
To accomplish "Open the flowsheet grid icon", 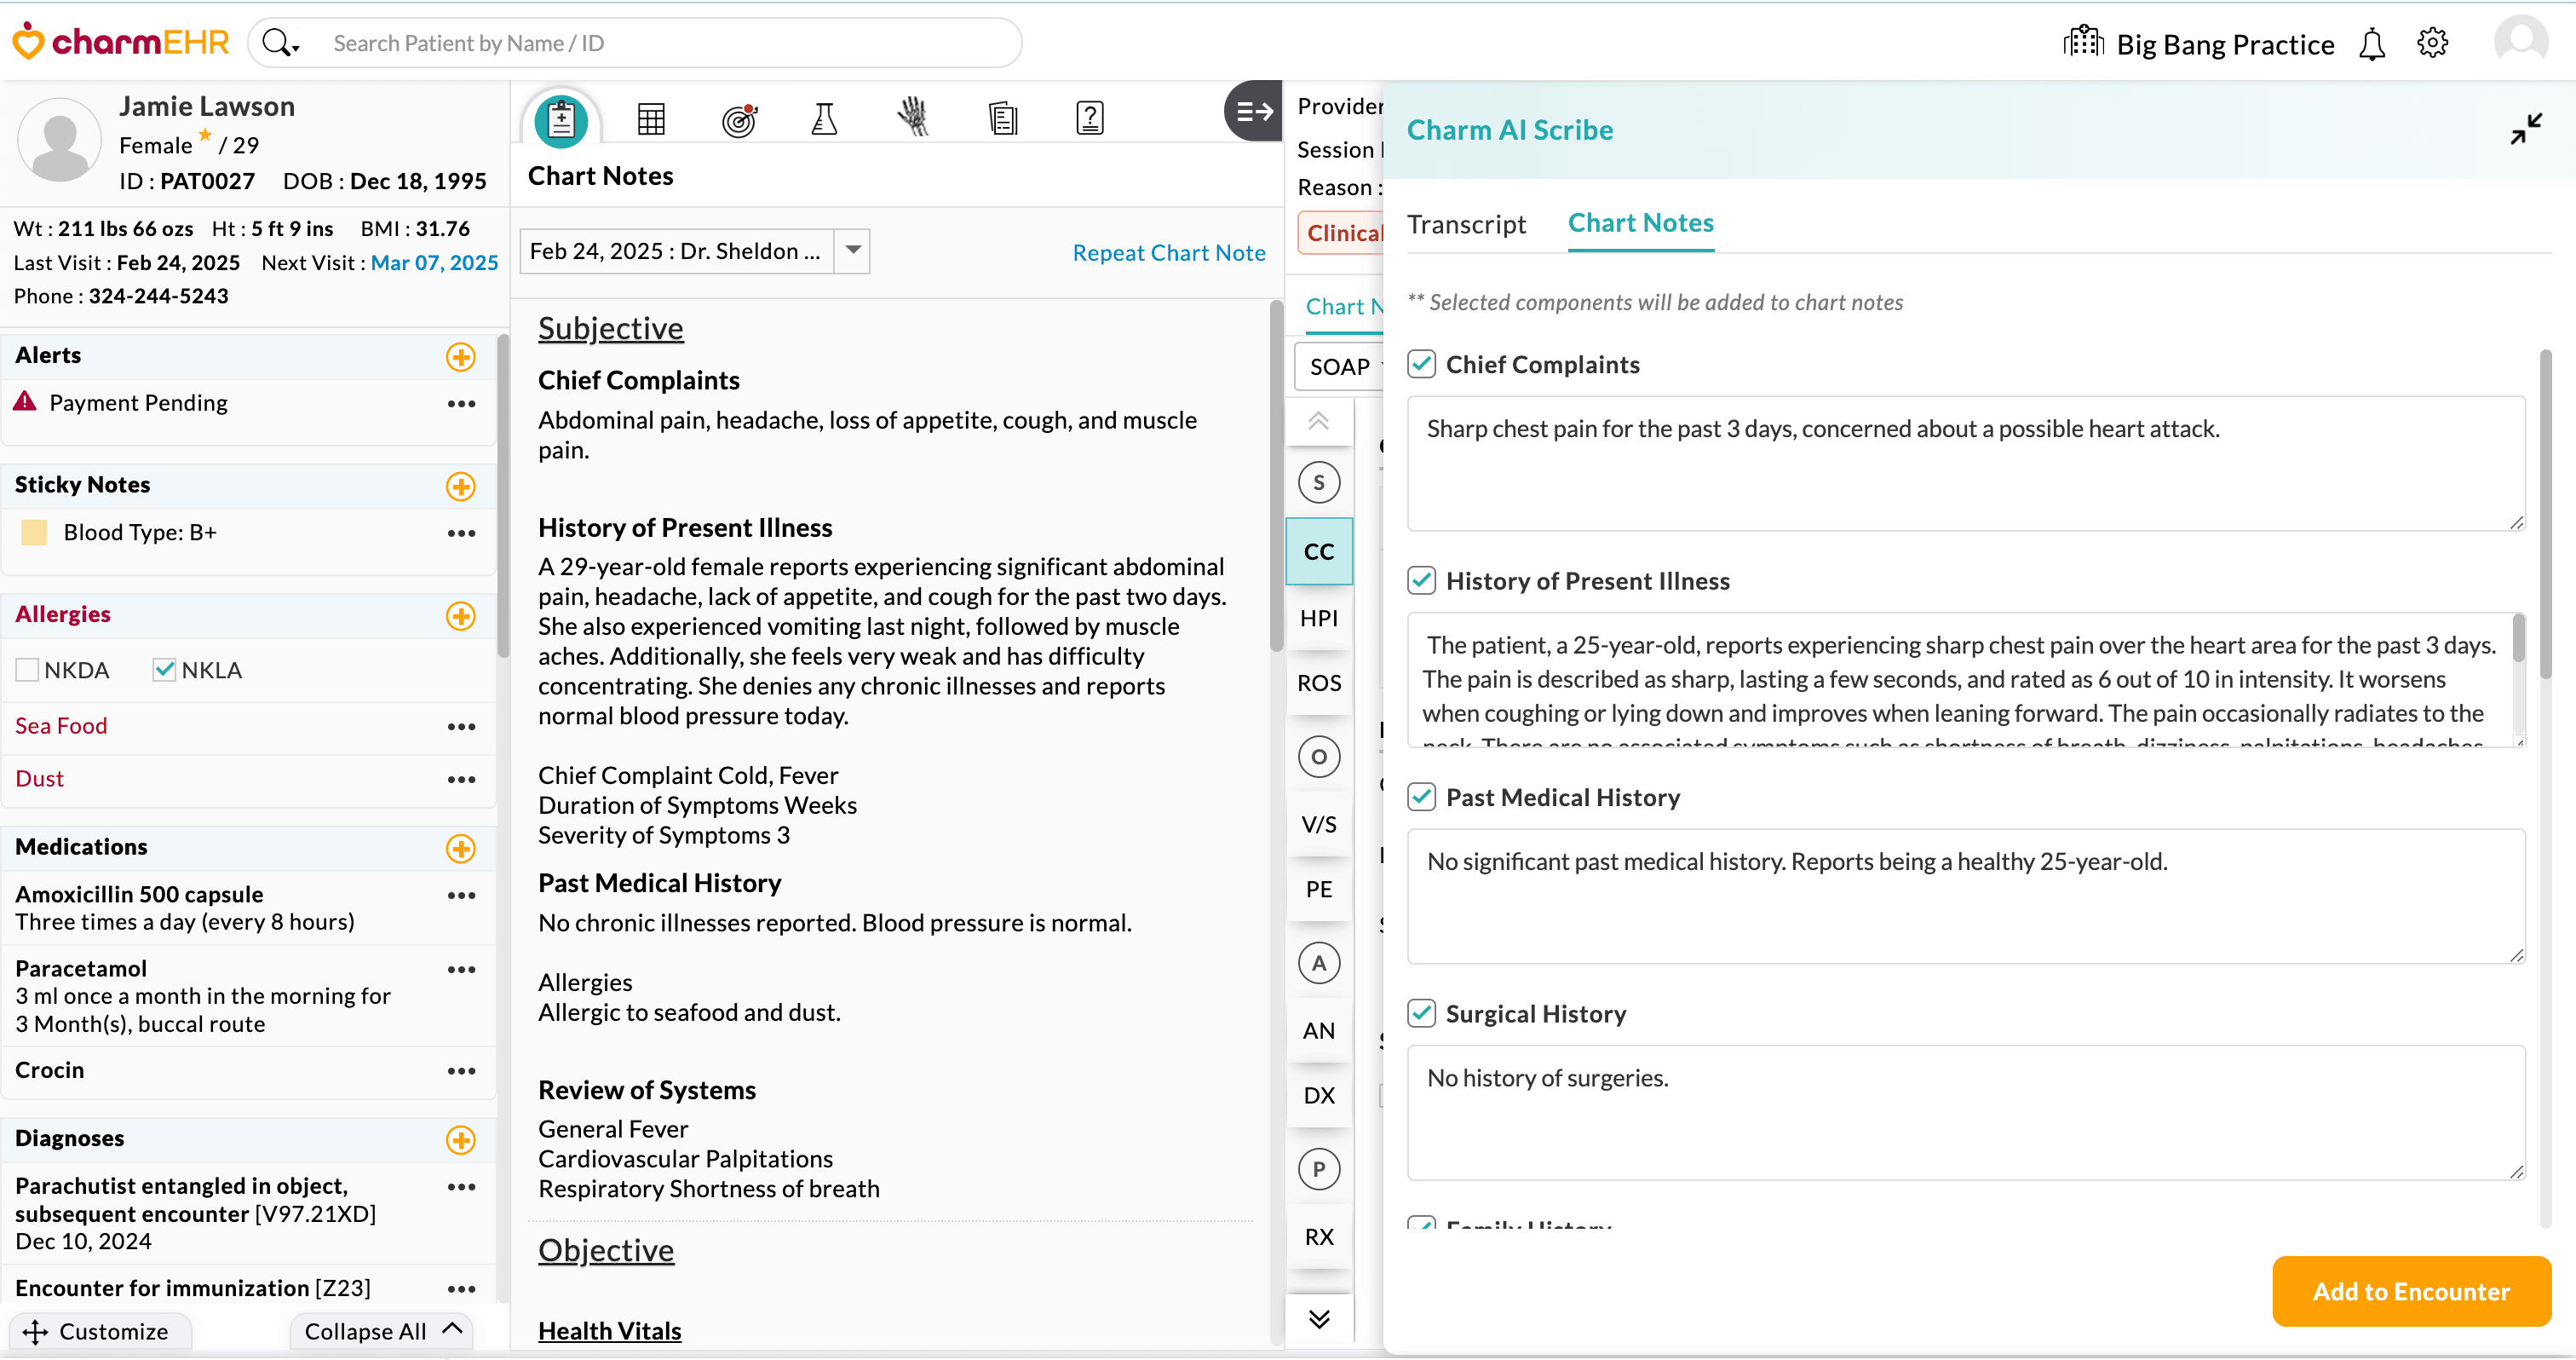I will pyautogui.click(x=651, y=119).
